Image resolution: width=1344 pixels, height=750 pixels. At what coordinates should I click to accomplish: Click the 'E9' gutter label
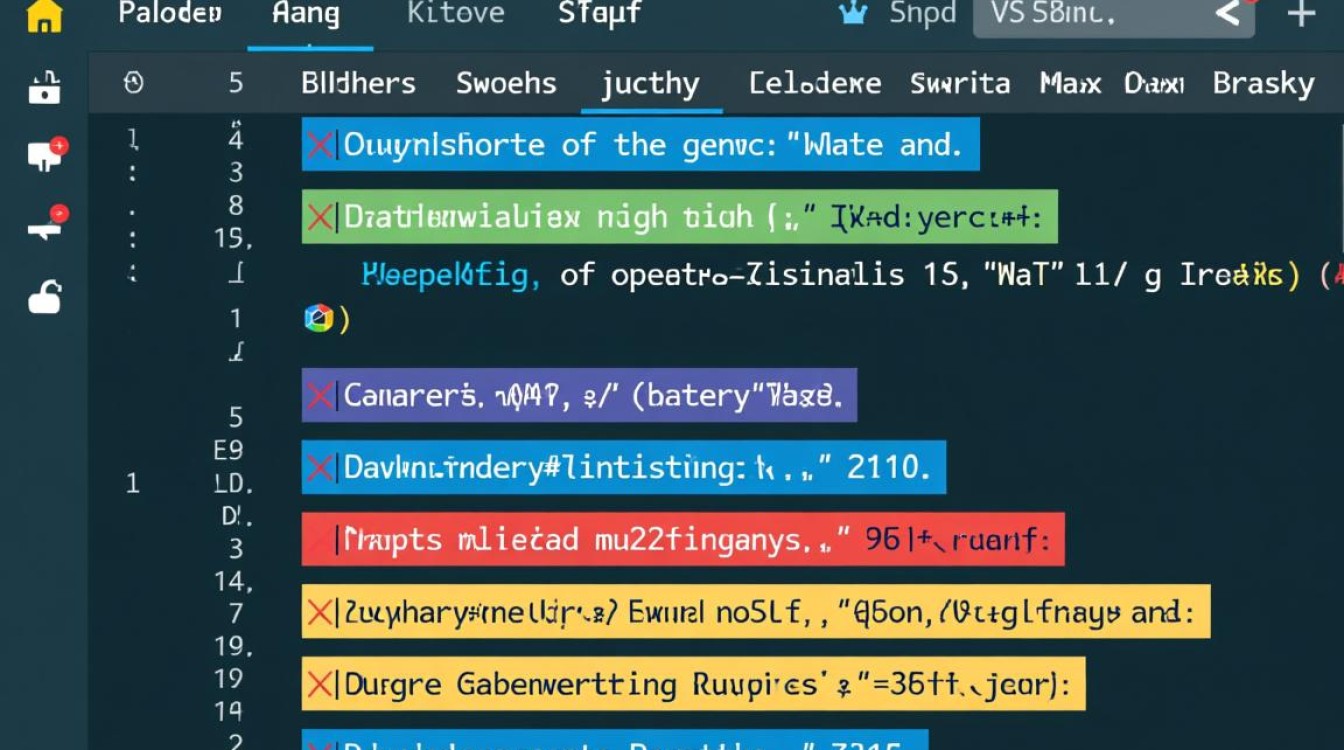point(228,450)
